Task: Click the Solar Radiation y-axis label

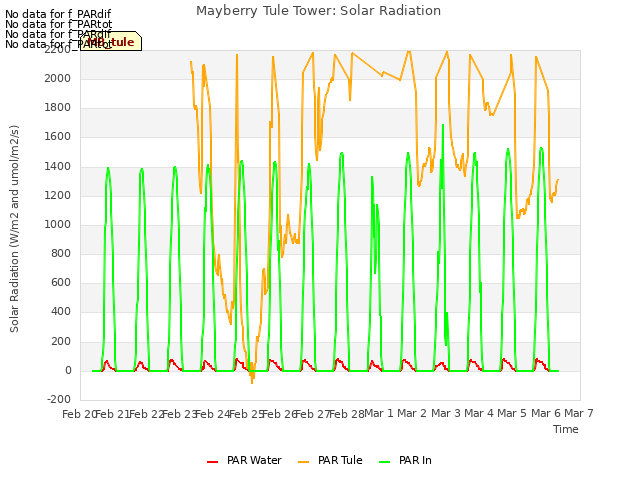Action: (x=14, y=229)
